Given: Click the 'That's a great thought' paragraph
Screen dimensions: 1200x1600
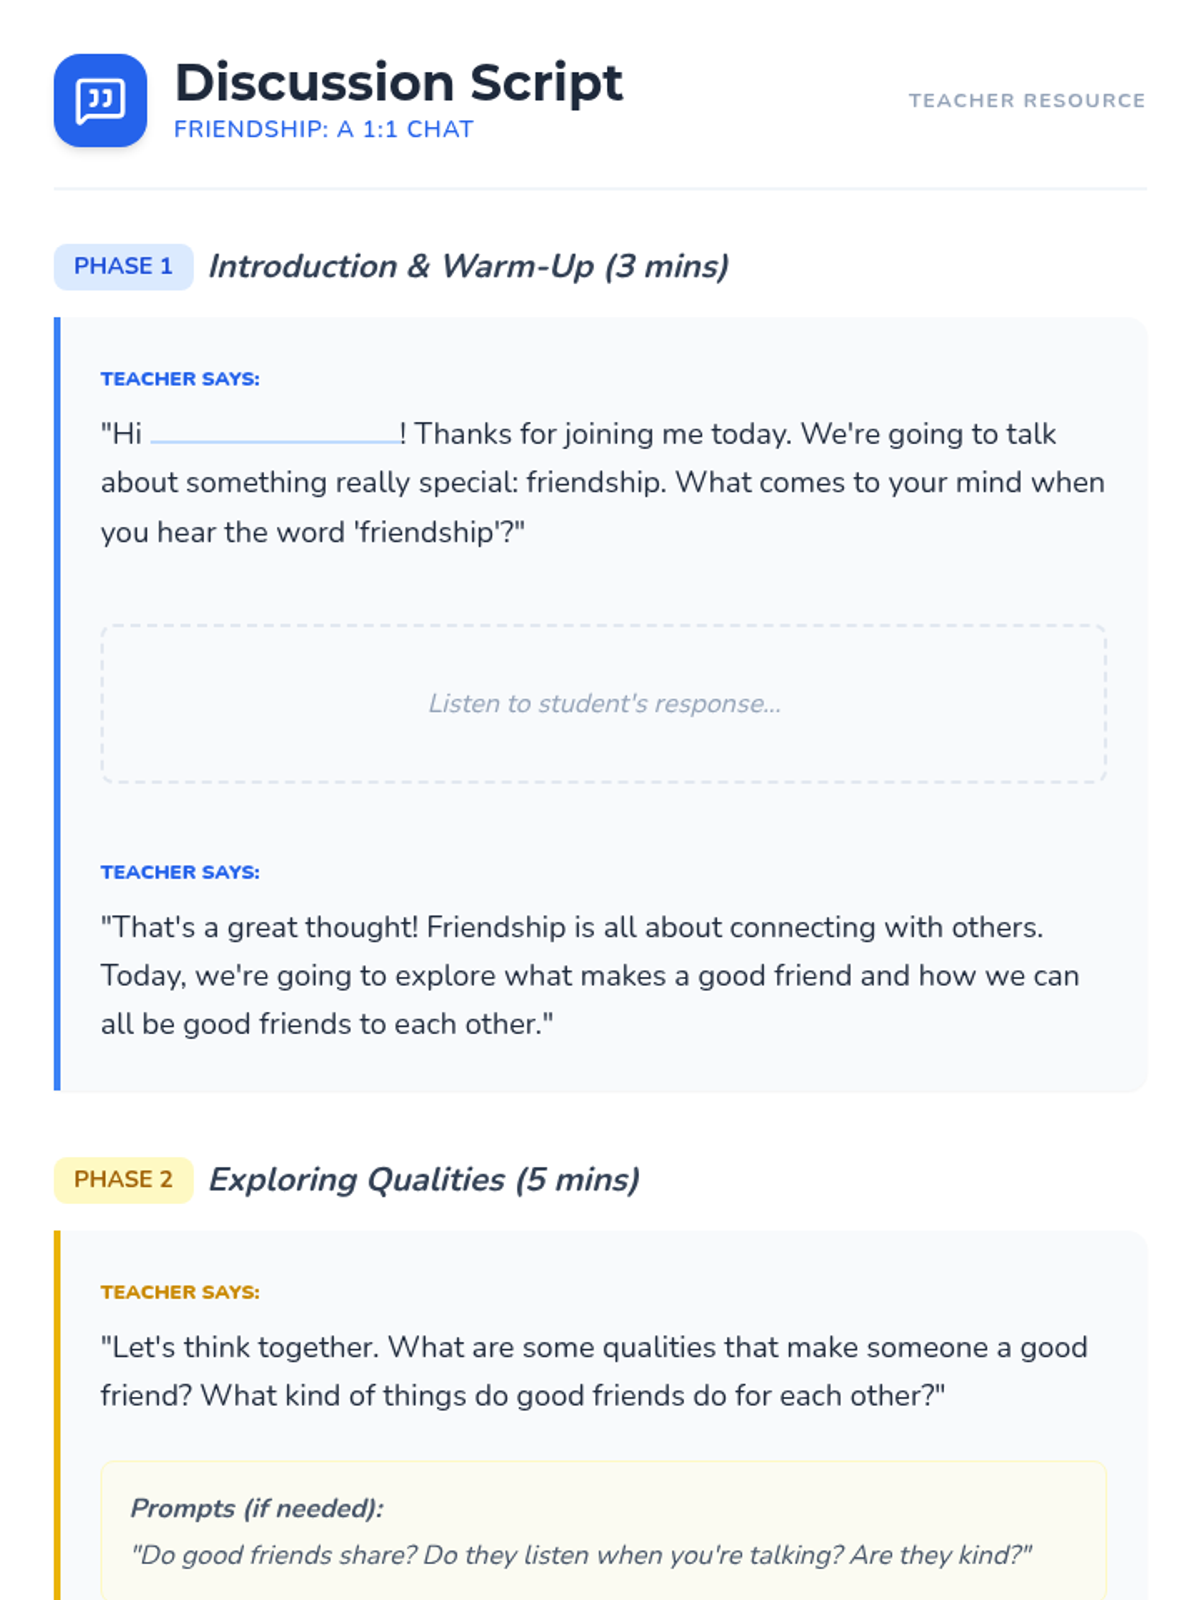Looking at the screenshot, I should [x=590, y=976].
